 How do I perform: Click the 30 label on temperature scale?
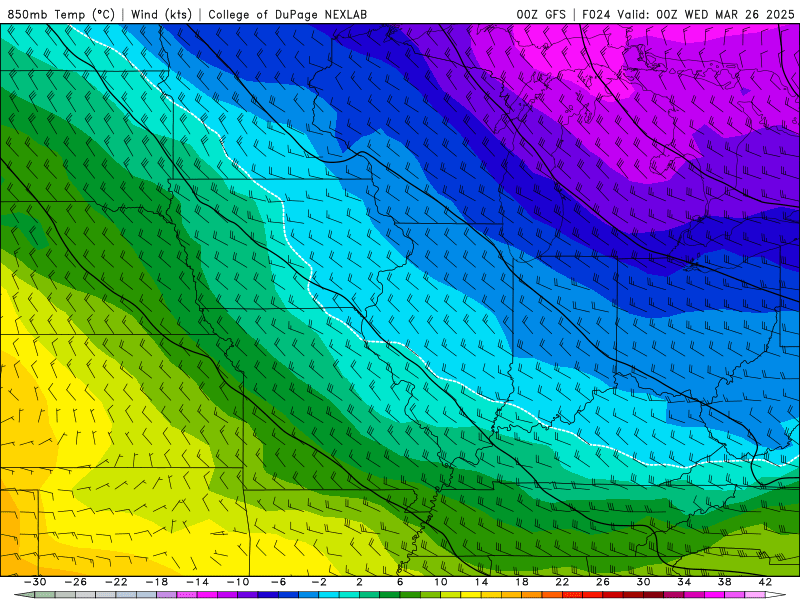(x=643, y=582)
